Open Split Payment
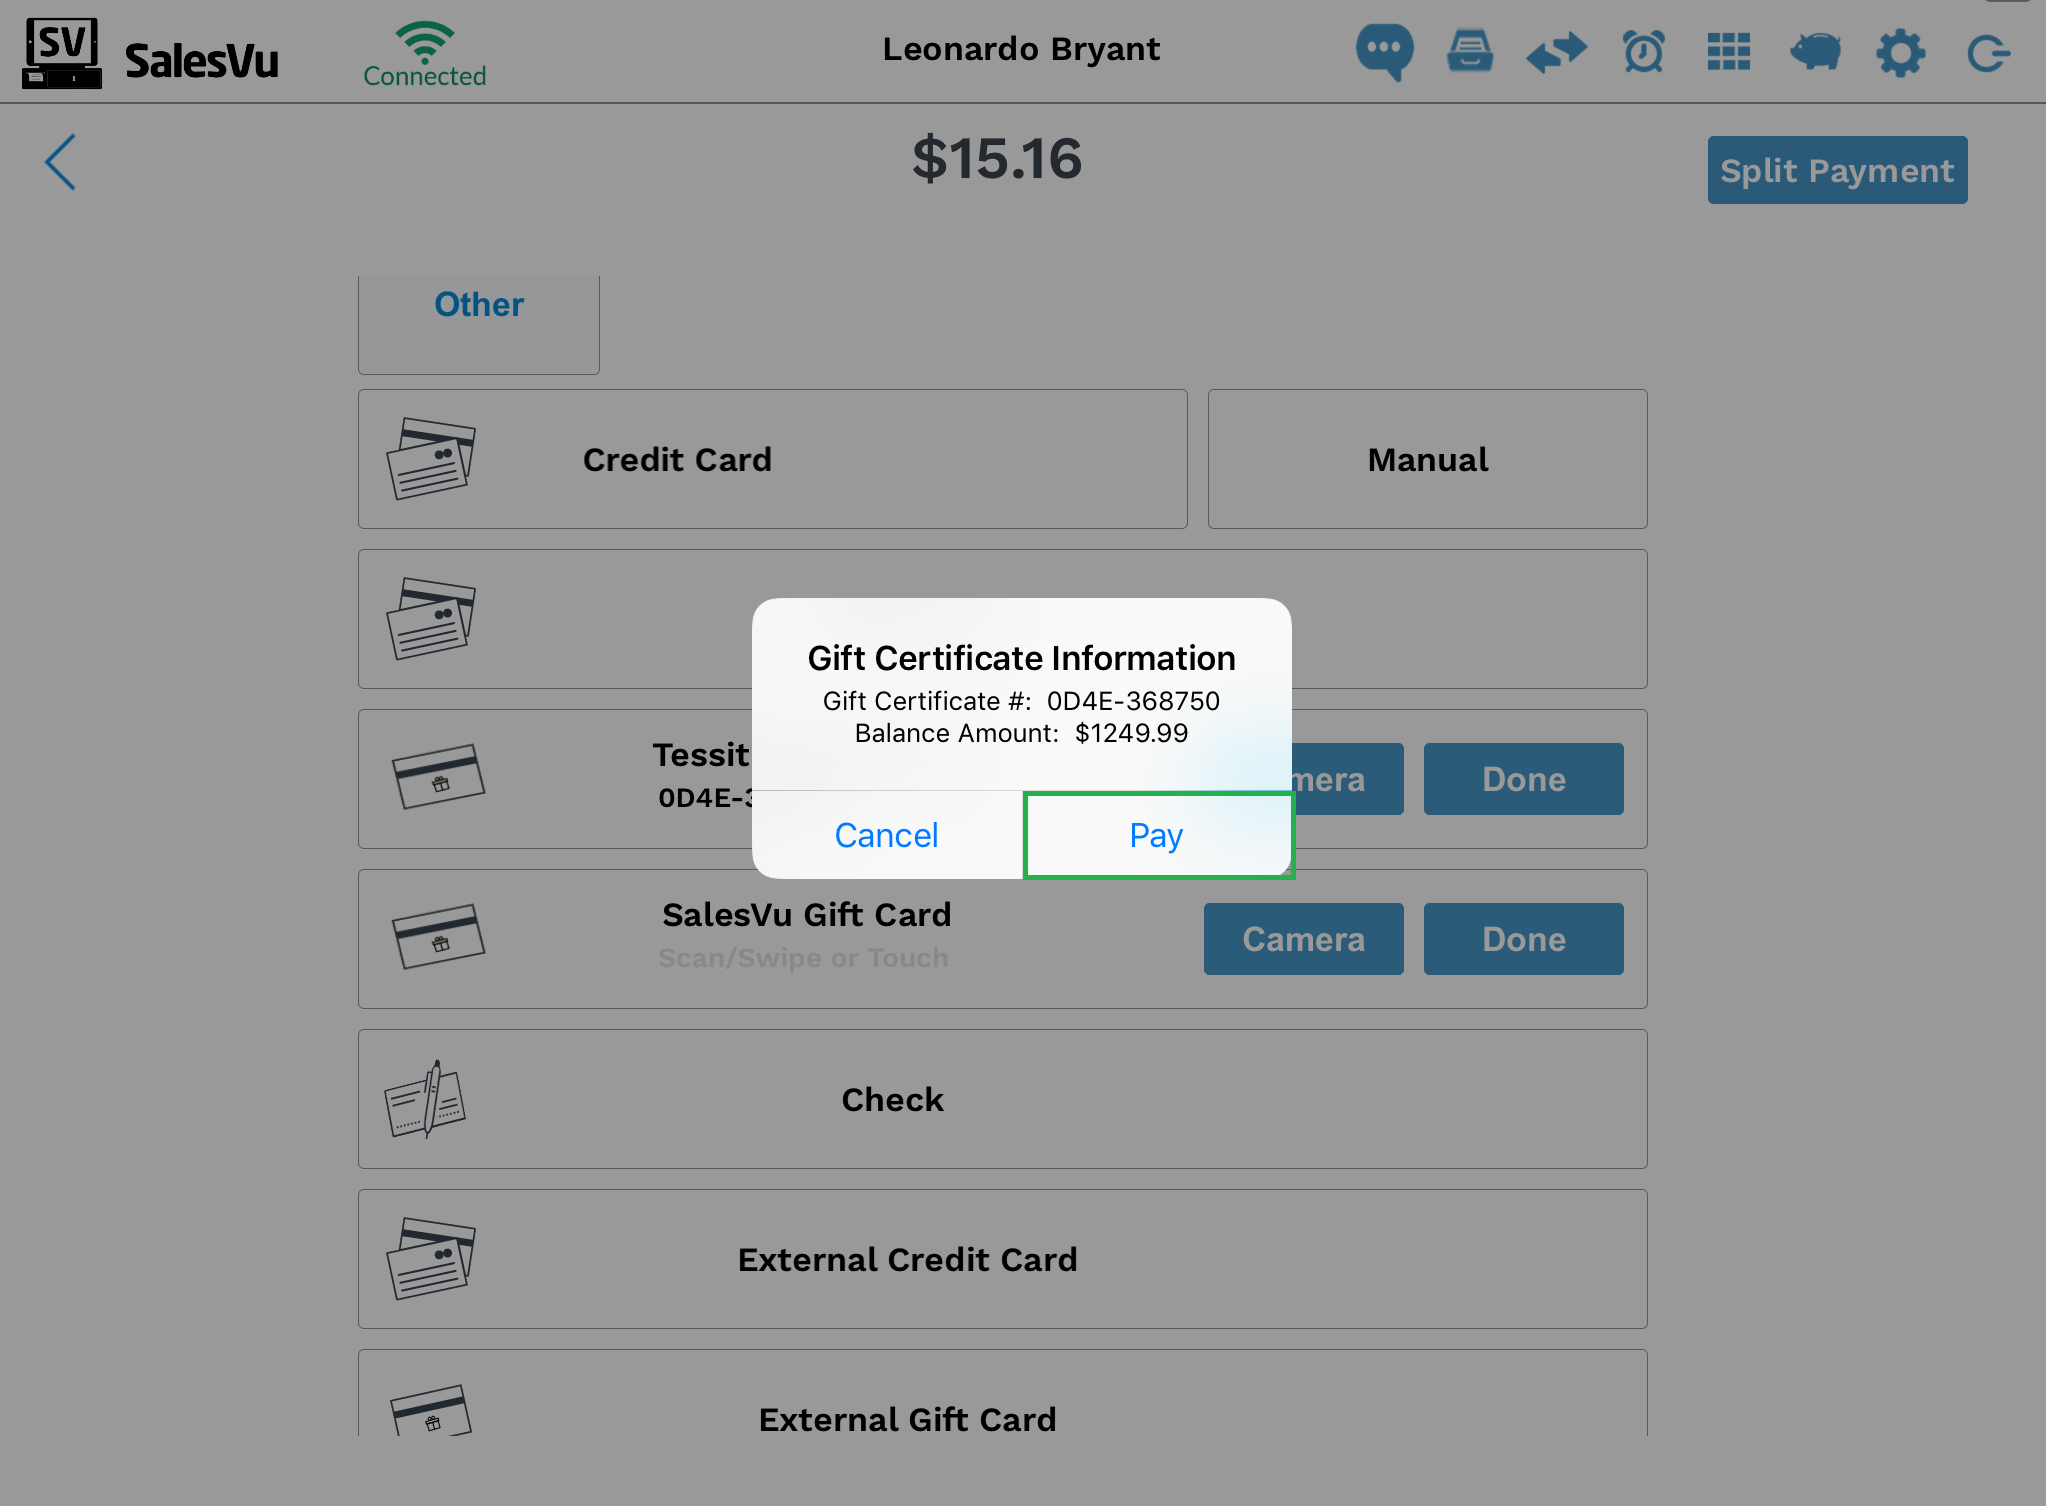The image size is (2046, 1506). tap(1837, 170)
